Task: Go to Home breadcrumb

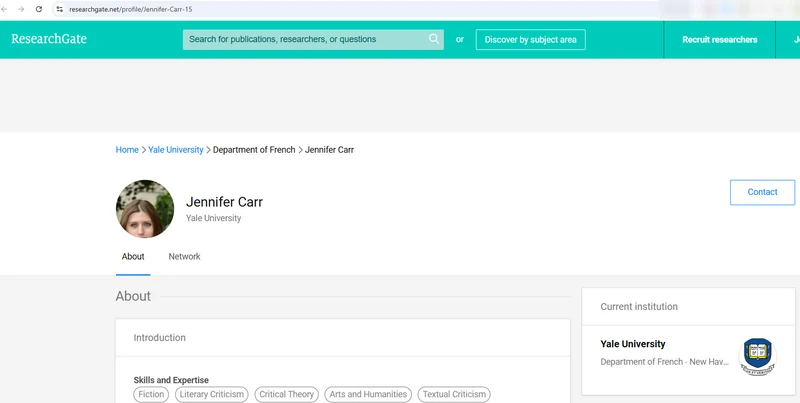Action: 127,149
